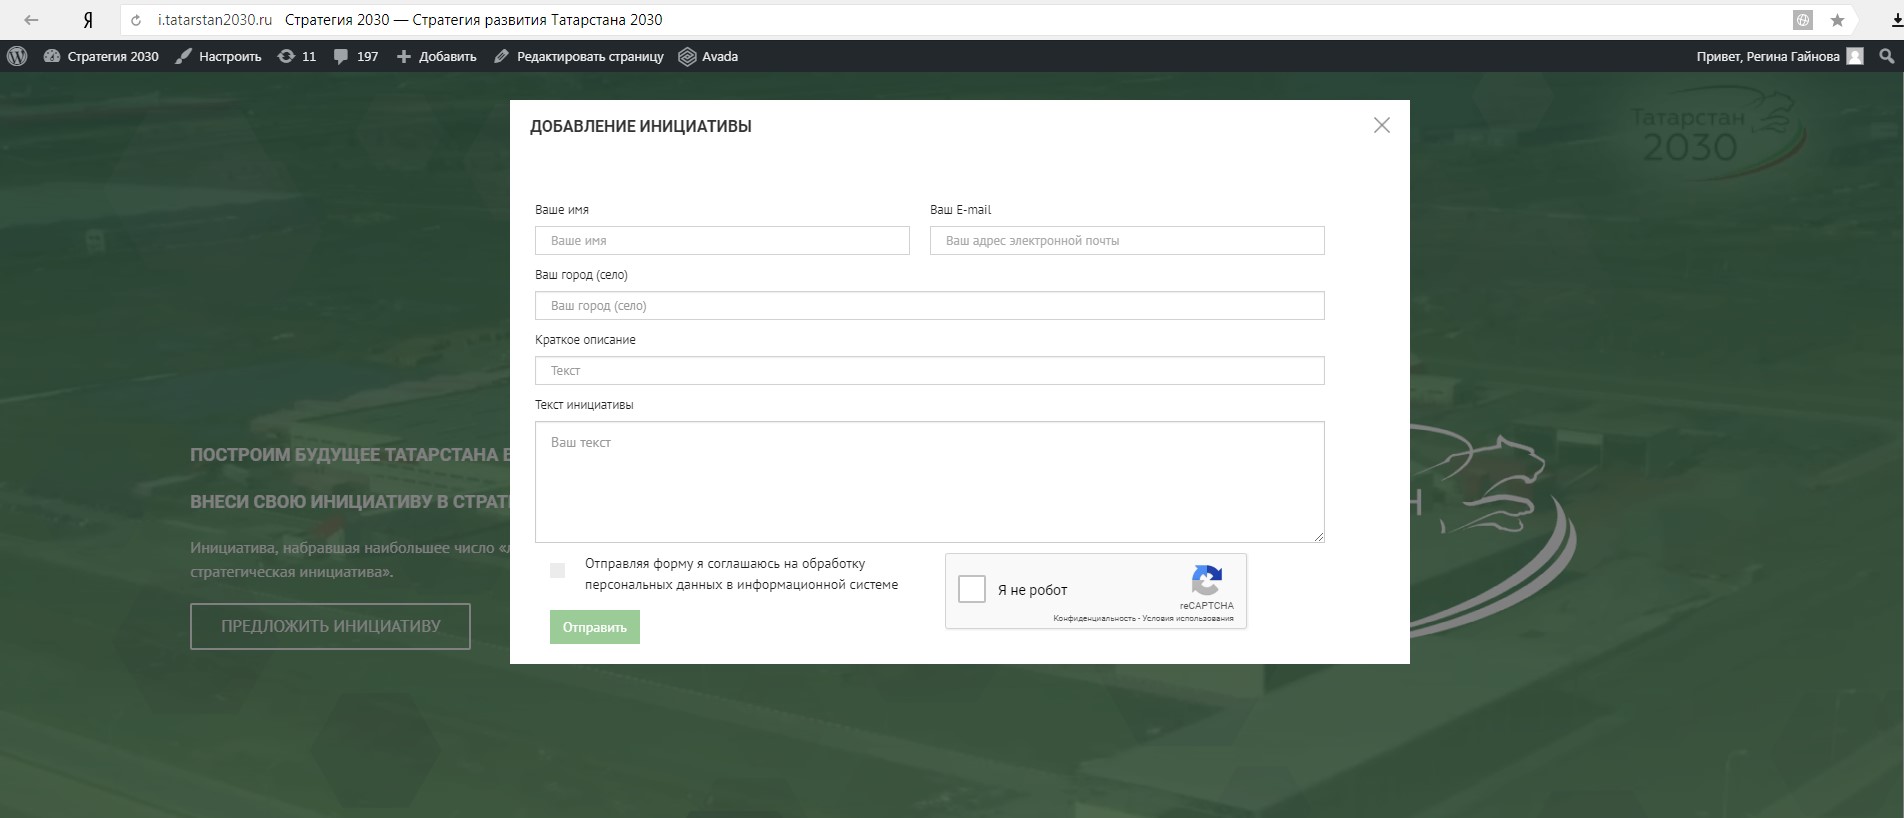Click into the Ваше имя input field
The image size is (1904, 818).
pyautogui.click(x=722, y=241)
